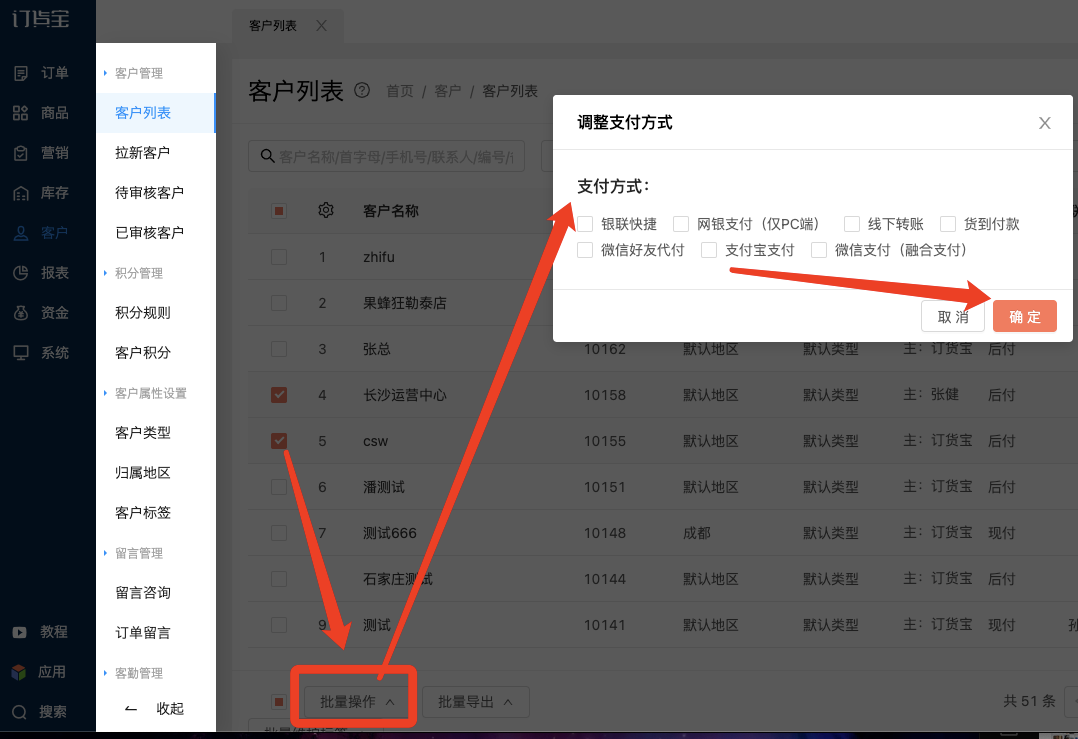1078x739 pixels.
Task: Open the 营销 section in the sidebar
Action: (41, 153)
